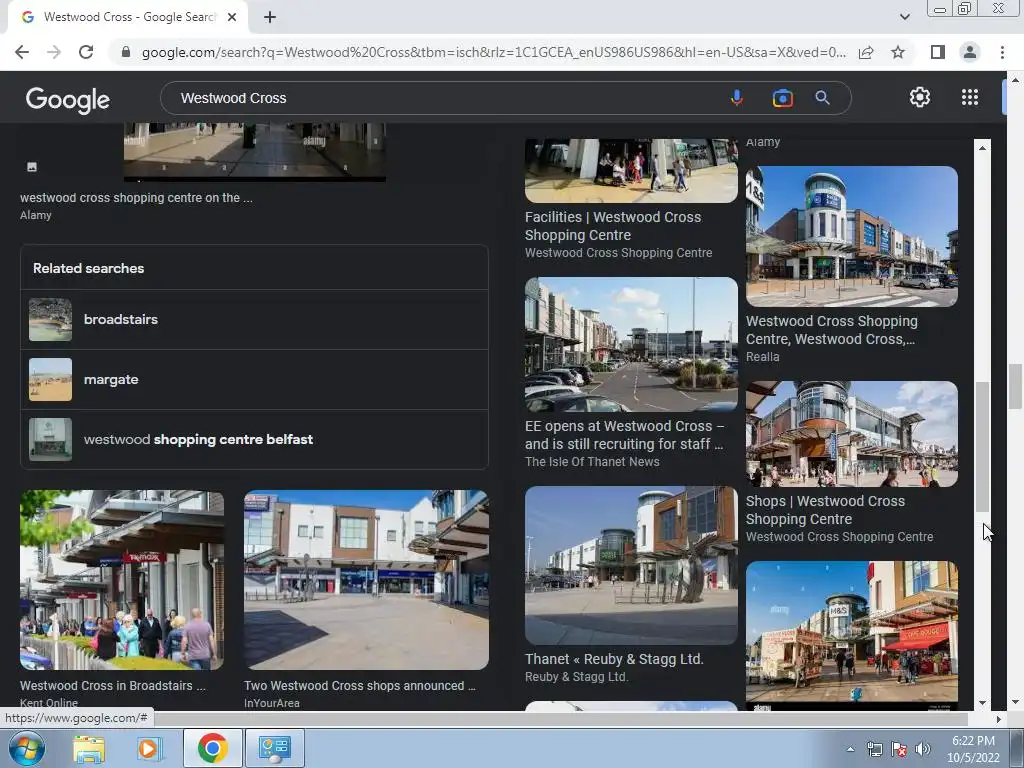The width and height of the screenshot is (1024, 768).
Task: Click the side panel scrollbar thumb
Action: [x=982, y=447]
